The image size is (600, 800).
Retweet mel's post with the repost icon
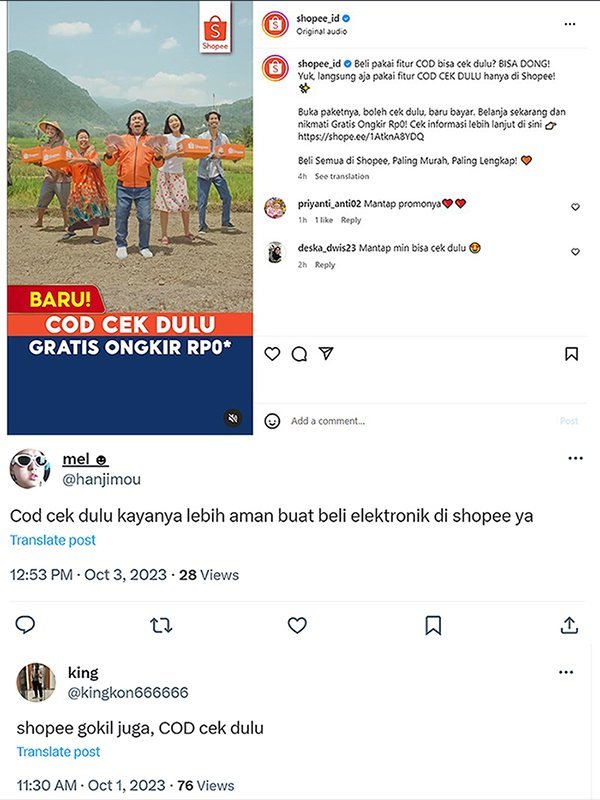point(161,625)
